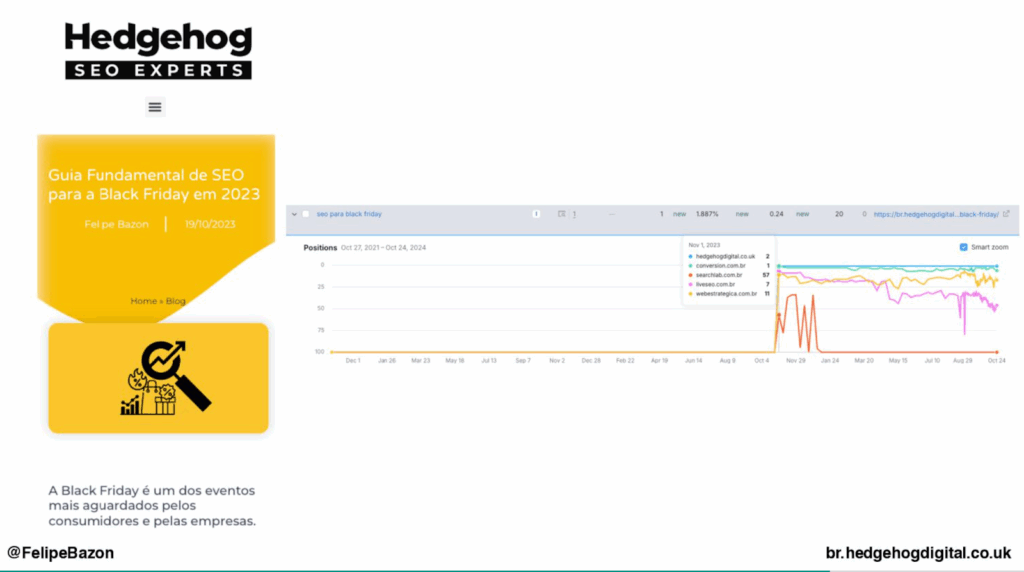Click the liveseo.com.br pink legend dot
This screenshot has height=572, width=1024.
(x=690, y=284)
